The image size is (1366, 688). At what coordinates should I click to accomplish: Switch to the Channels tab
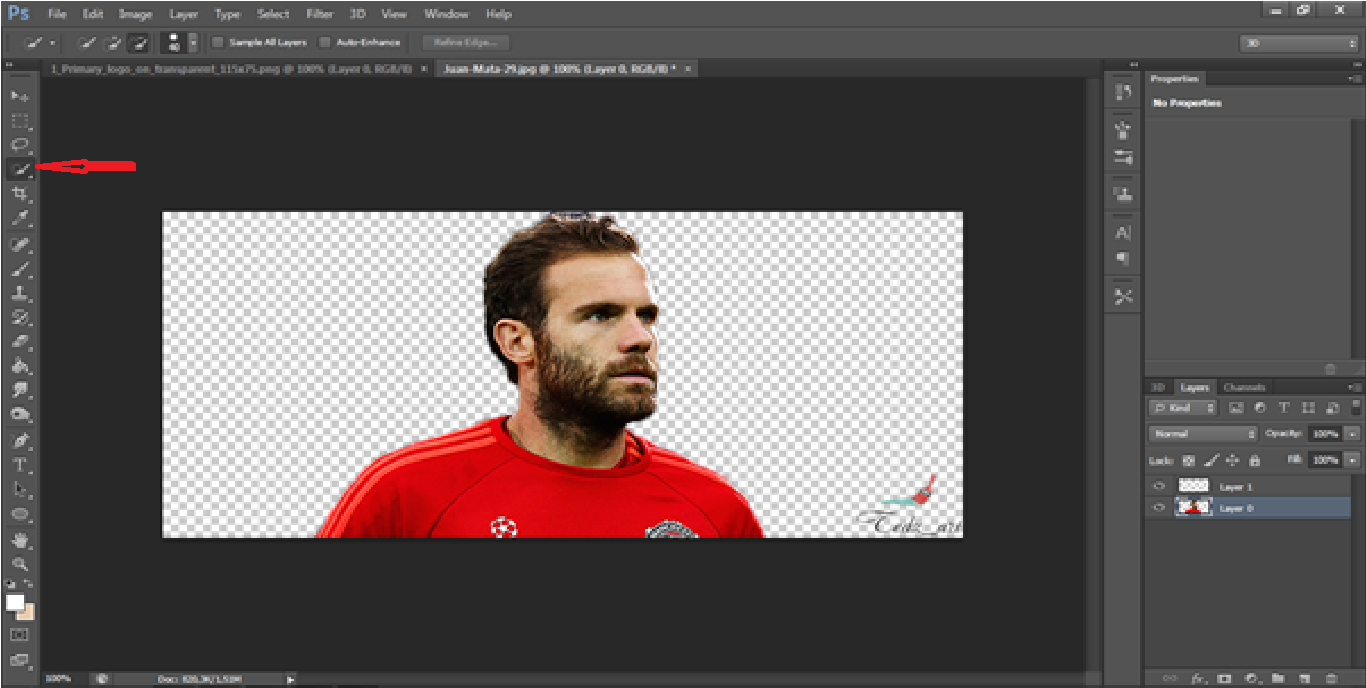point(1244,387)
